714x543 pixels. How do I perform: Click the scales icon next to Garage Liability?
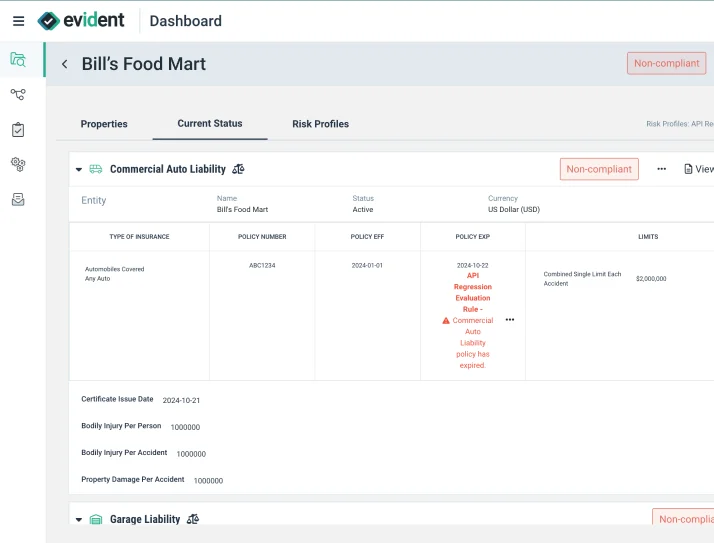click(x=193, y=519)
